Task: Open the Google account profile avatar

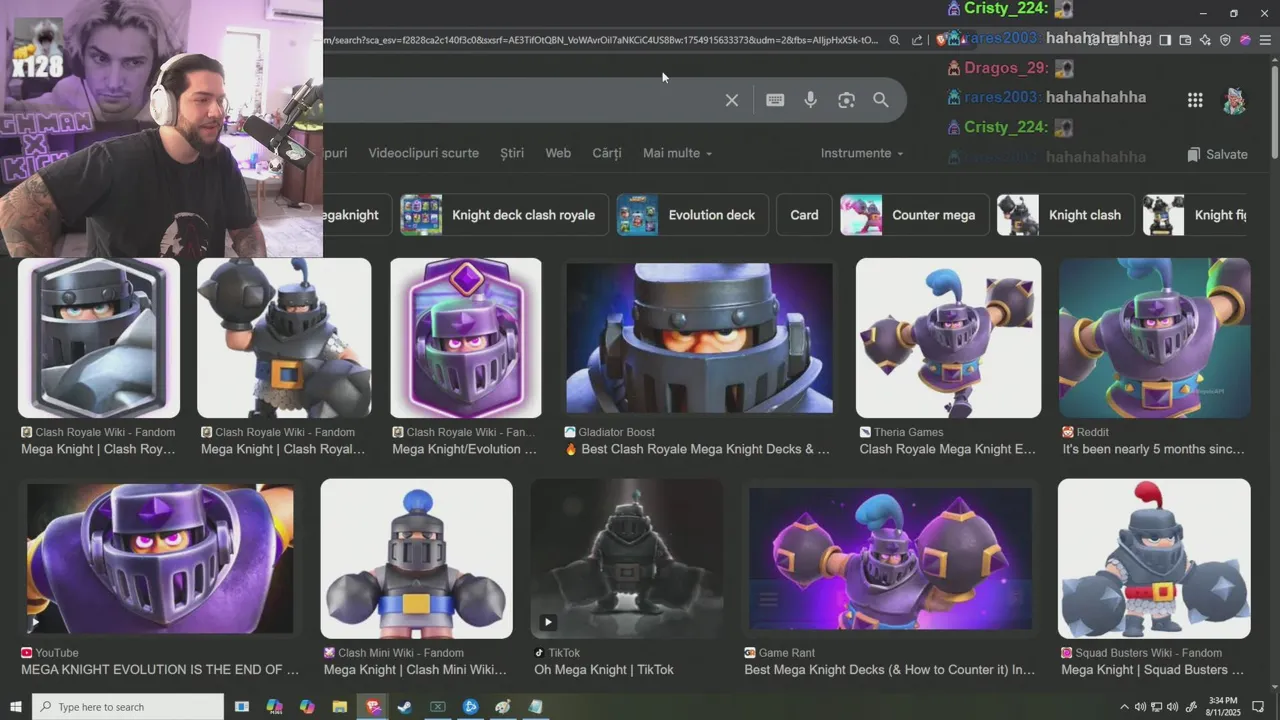Action: tap(1235, 100)
